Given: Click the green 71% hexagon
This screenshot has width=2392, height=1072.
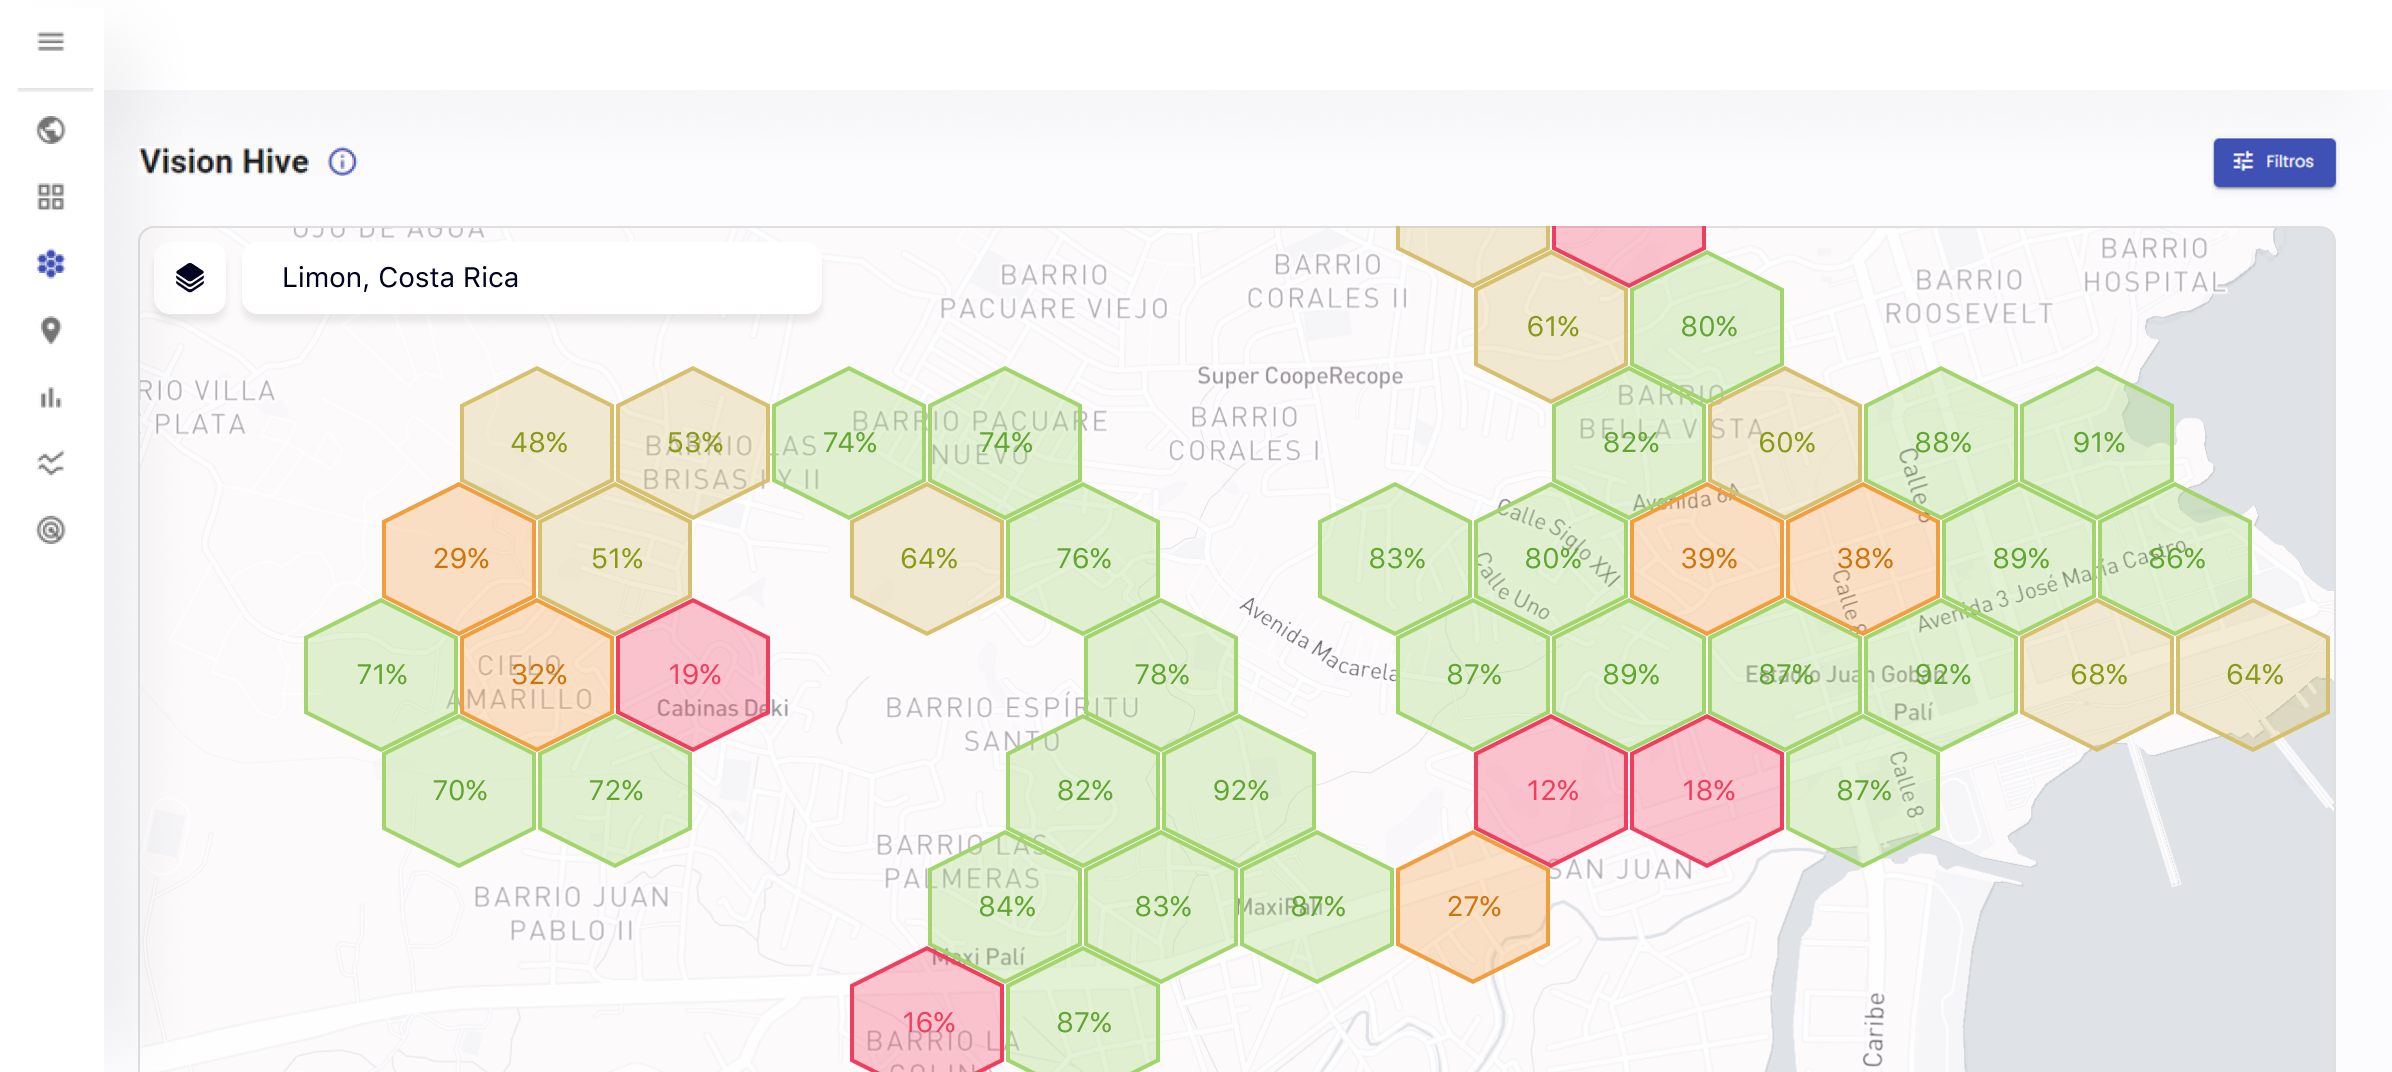Looking at the screenshot, I should tap(382, 674).
